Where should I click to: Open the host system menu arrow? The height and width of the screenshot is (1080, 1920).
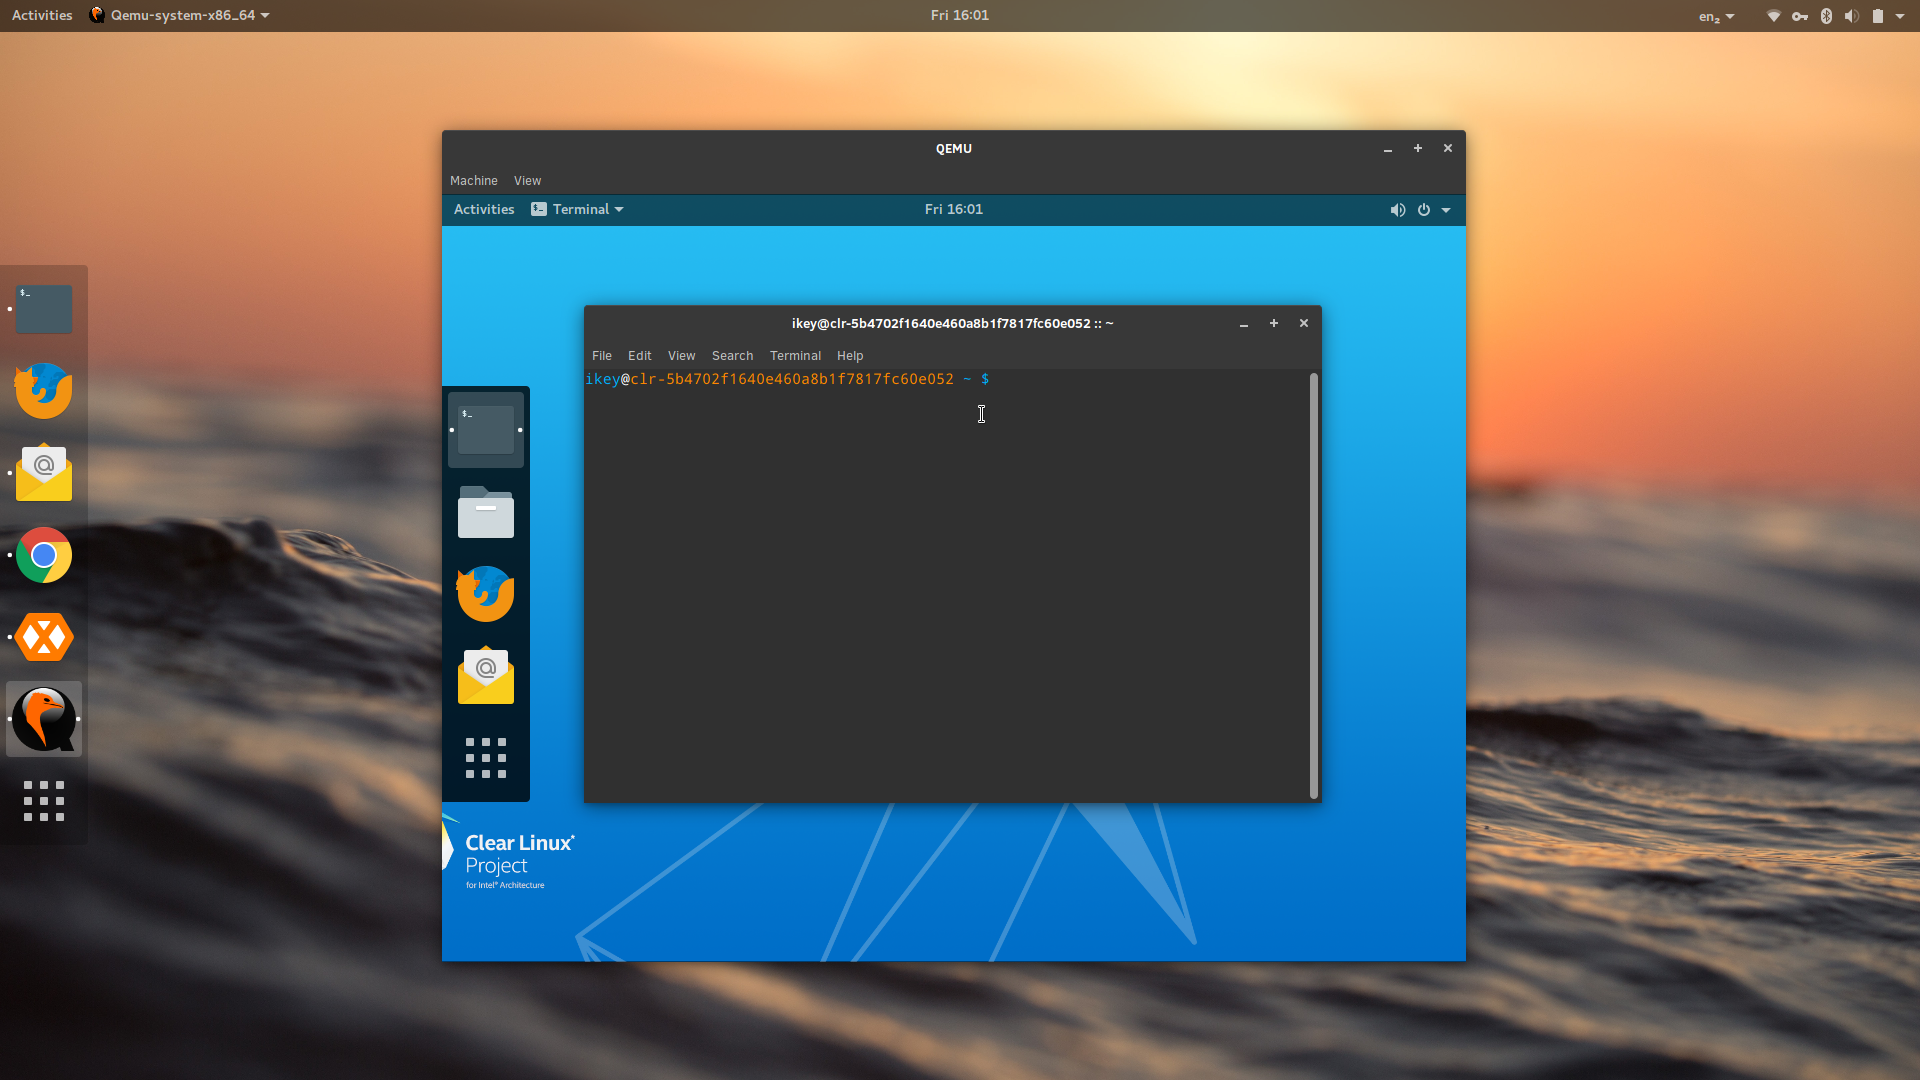click(1900, 16)
